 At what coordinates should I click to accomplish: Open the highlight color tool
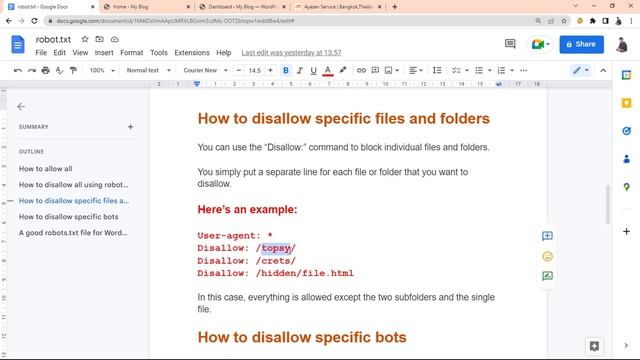[x=342, y=71]
